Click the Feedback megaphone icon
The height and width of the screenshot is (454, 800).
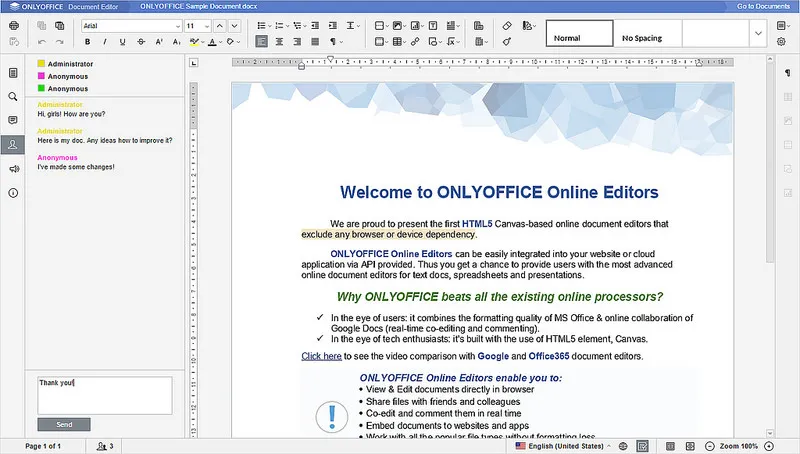click(x=13, y=169)
